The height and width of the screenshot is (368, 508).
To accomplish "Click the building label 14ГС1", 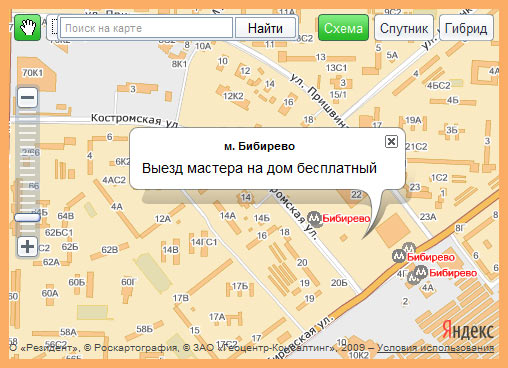I will click(x=204, y=242).
